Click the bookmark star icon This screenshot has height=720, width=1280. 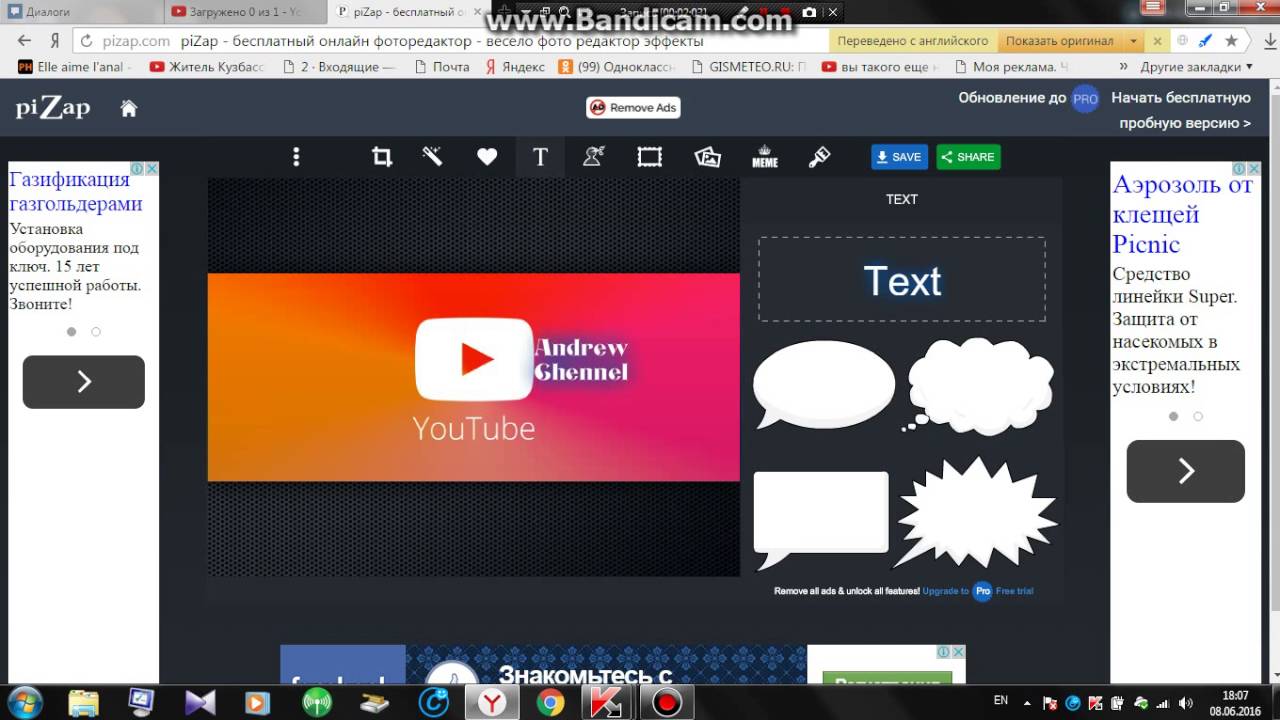pyautogui.click(x=1231, y=41)
